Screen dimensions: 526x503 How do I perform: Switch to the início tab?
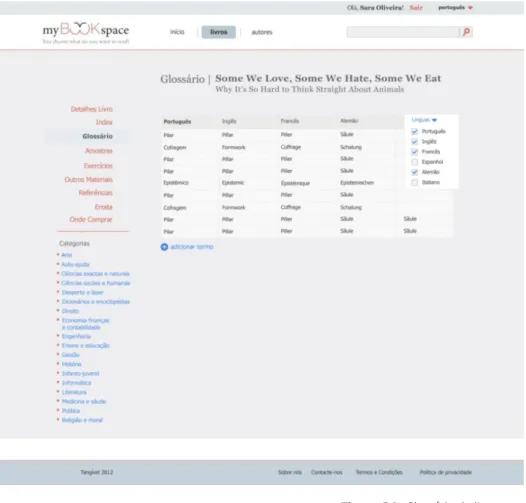point(177,32)
